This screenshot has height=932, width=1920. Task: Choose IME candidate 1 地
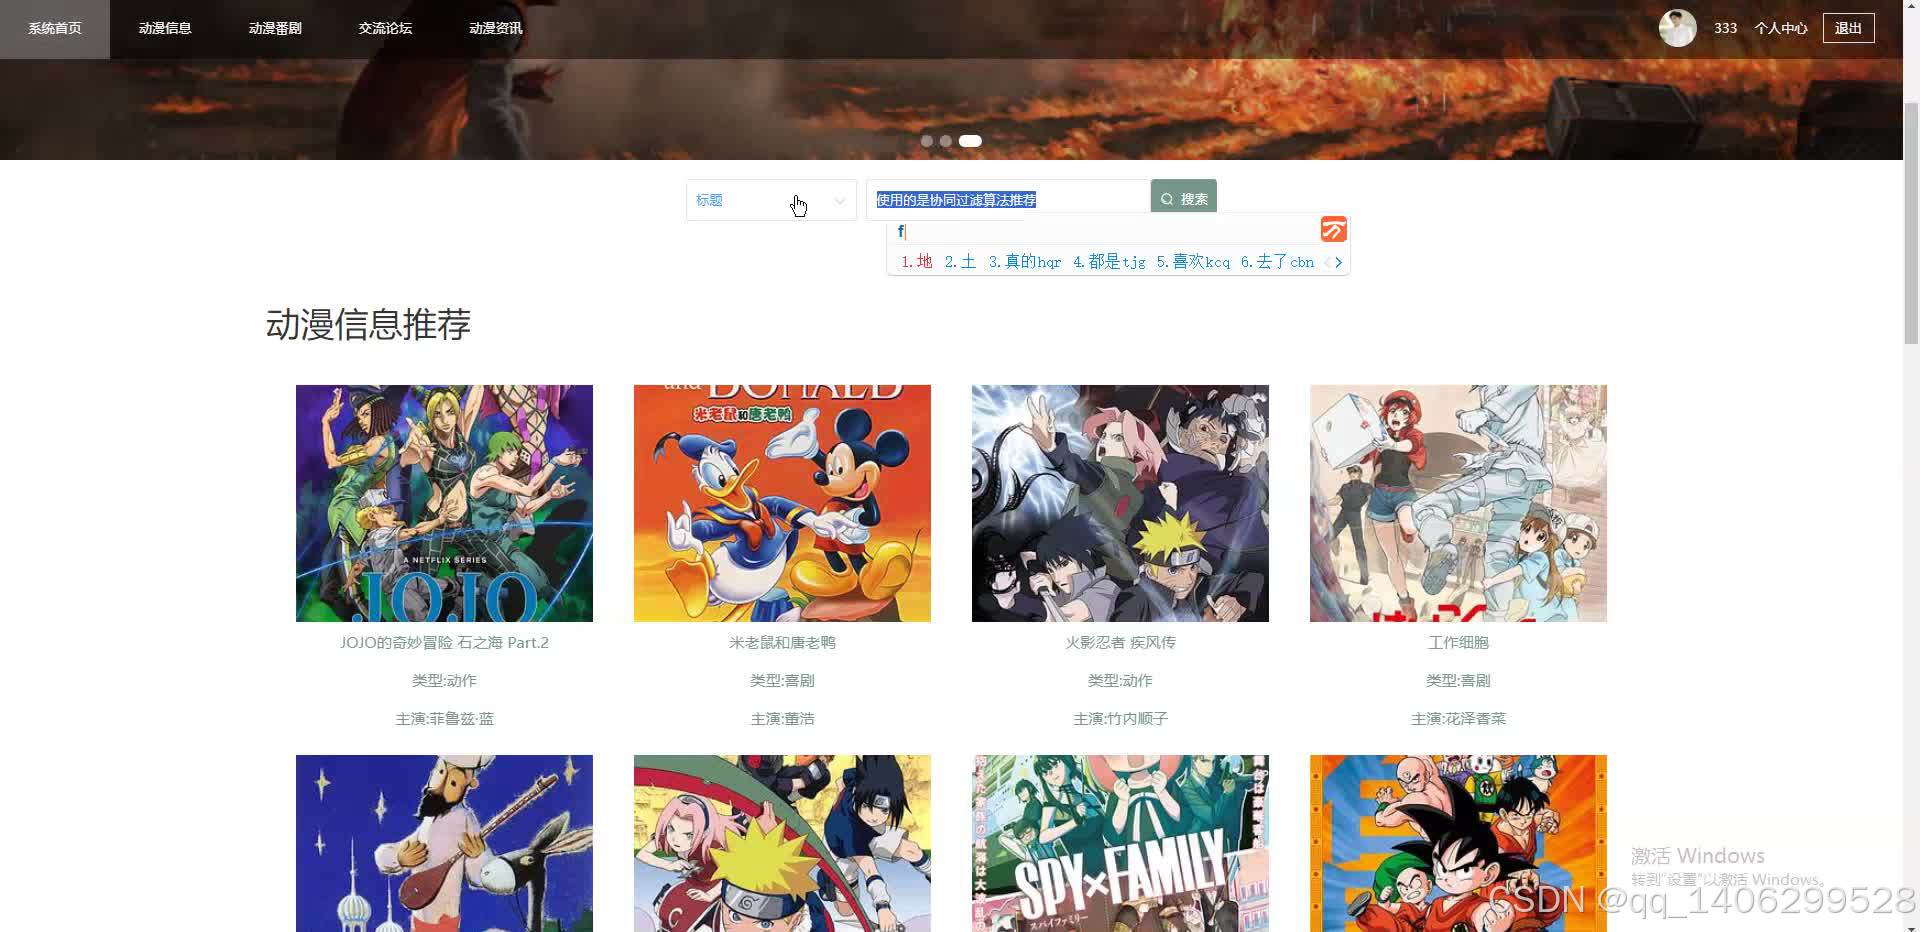[917, 262]
